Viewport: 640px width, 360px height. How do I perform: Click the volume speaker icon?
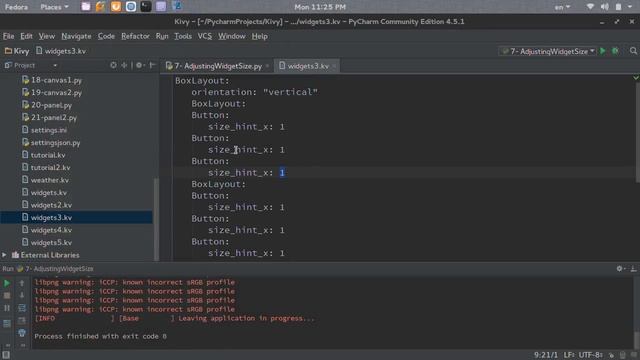point(605,7)
